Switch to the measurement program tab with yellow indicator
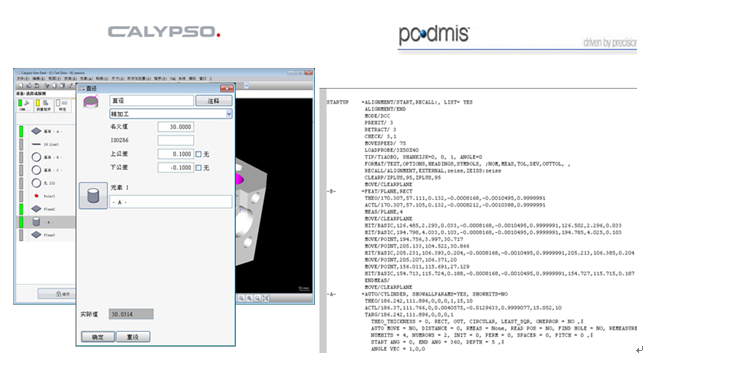This screenshot has width=741, height=374. click(x=43, y=105)
